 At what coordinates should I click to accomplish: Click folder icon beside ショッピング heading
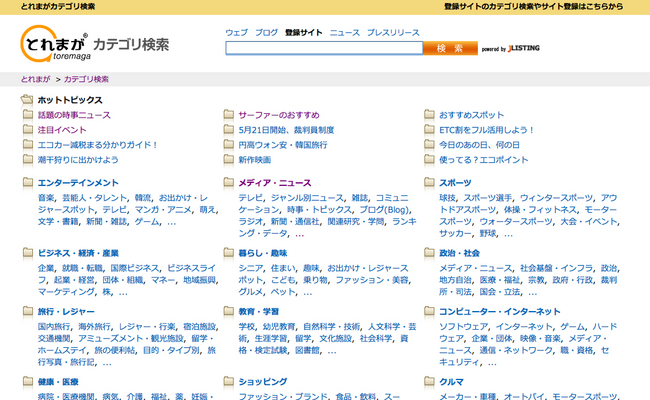(228, 381)
